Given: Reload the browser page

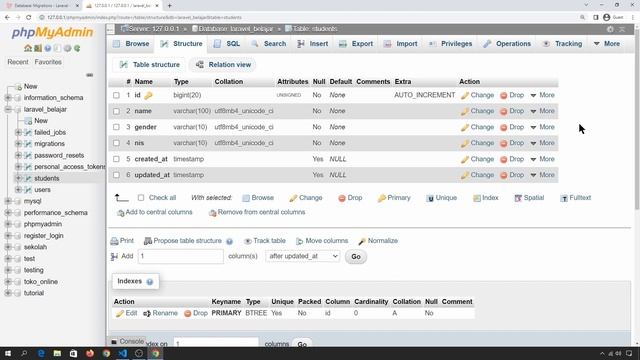Looking at the screenshot, I should (x=29, y=18).
